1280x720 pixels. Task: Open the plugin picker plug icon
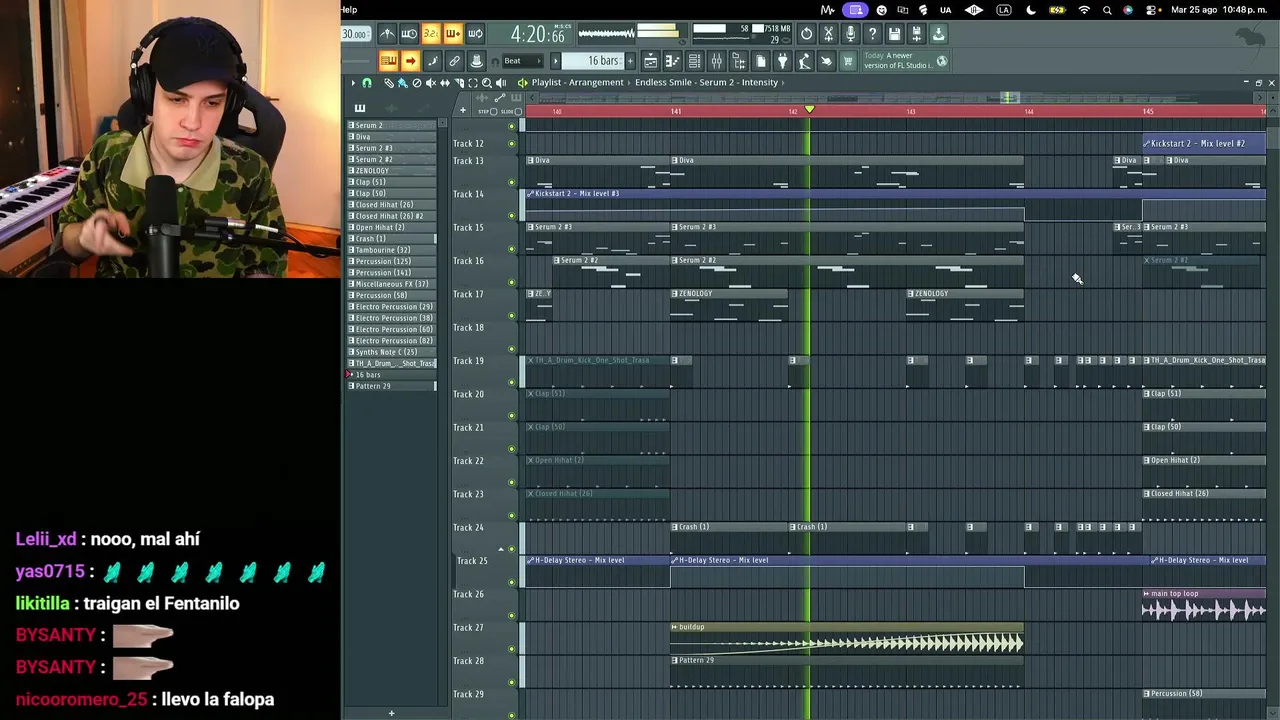[x=782, y=62]
